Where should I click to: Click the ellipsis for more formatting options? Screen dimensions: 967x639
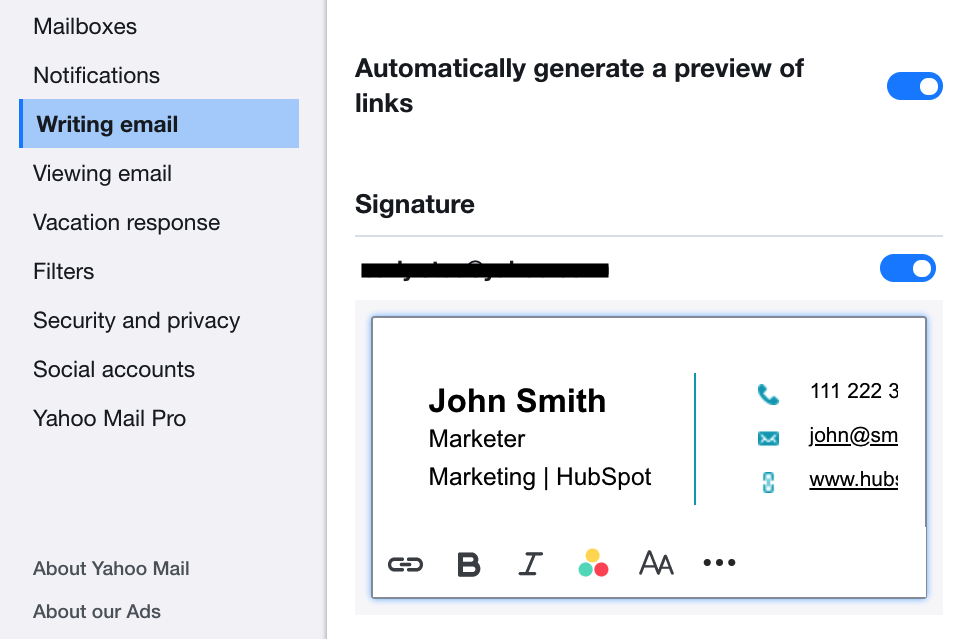coord(719,562)
